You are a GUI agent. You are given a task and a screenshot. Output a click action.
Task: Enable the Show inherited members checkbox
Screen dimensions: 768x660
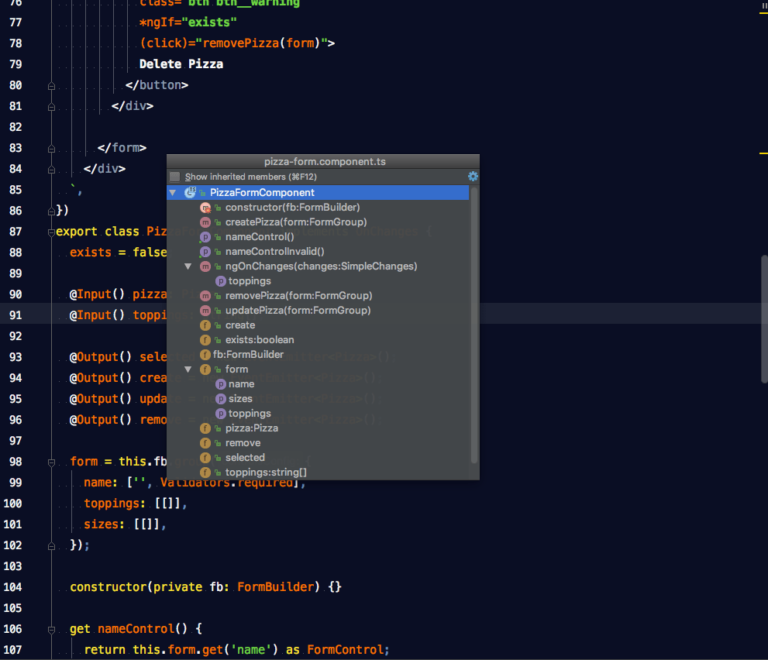[x=175, y=177]
